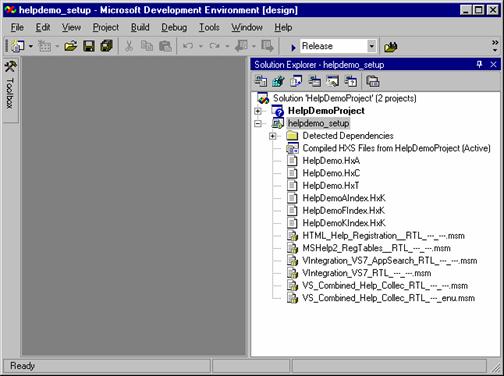Select Compiled HXS Files from HelpDemoProject
Viewport: 504px width, 376px height.
396,148
